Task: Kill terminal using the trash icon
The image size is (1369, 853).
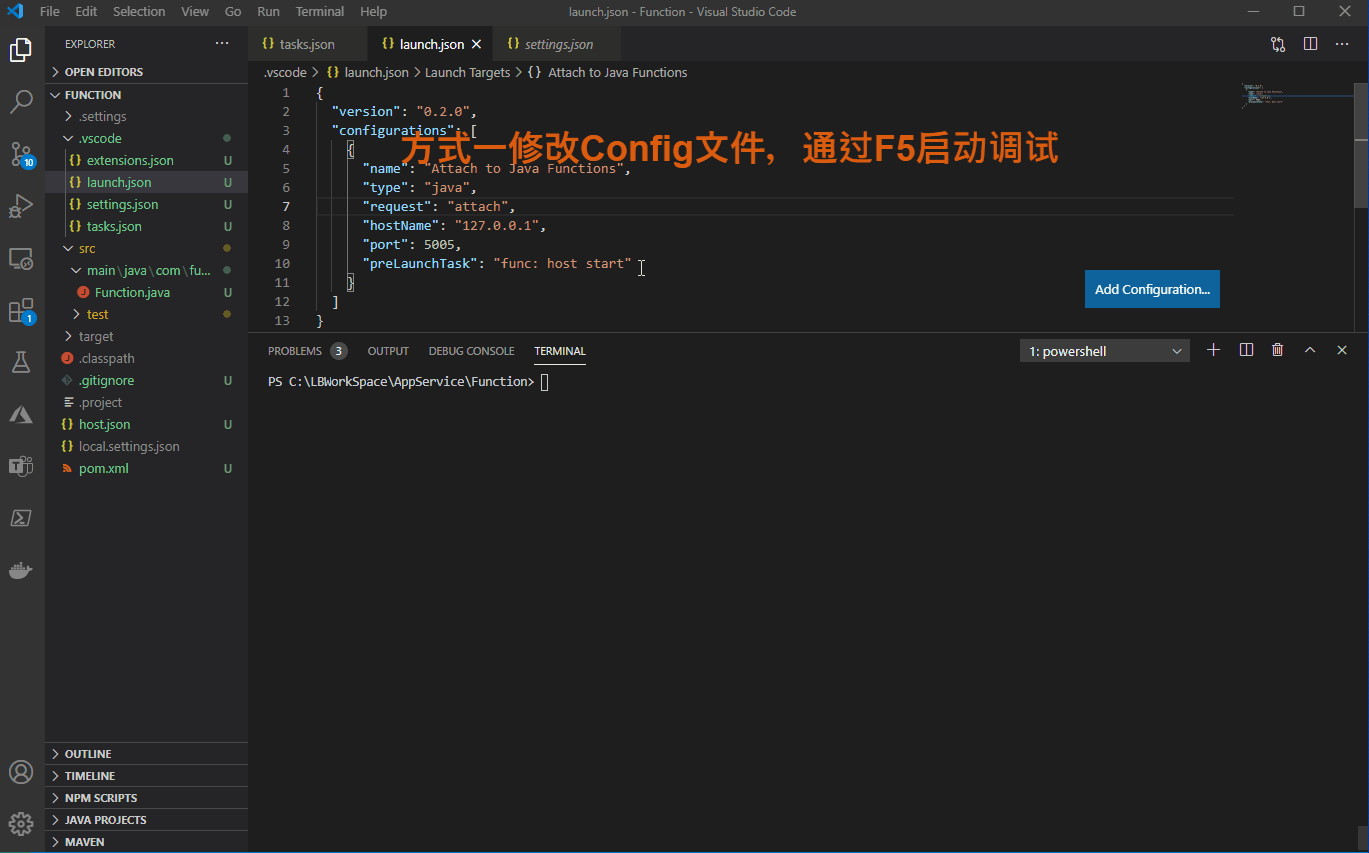Action: (1277, 350)
